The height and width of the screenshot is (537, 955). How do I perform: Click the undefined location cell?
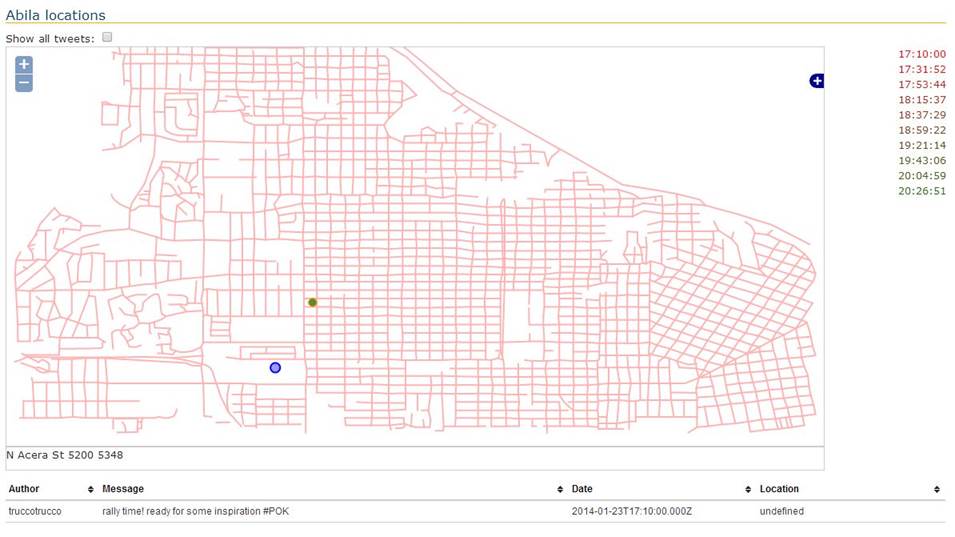[x=781, y=511]
